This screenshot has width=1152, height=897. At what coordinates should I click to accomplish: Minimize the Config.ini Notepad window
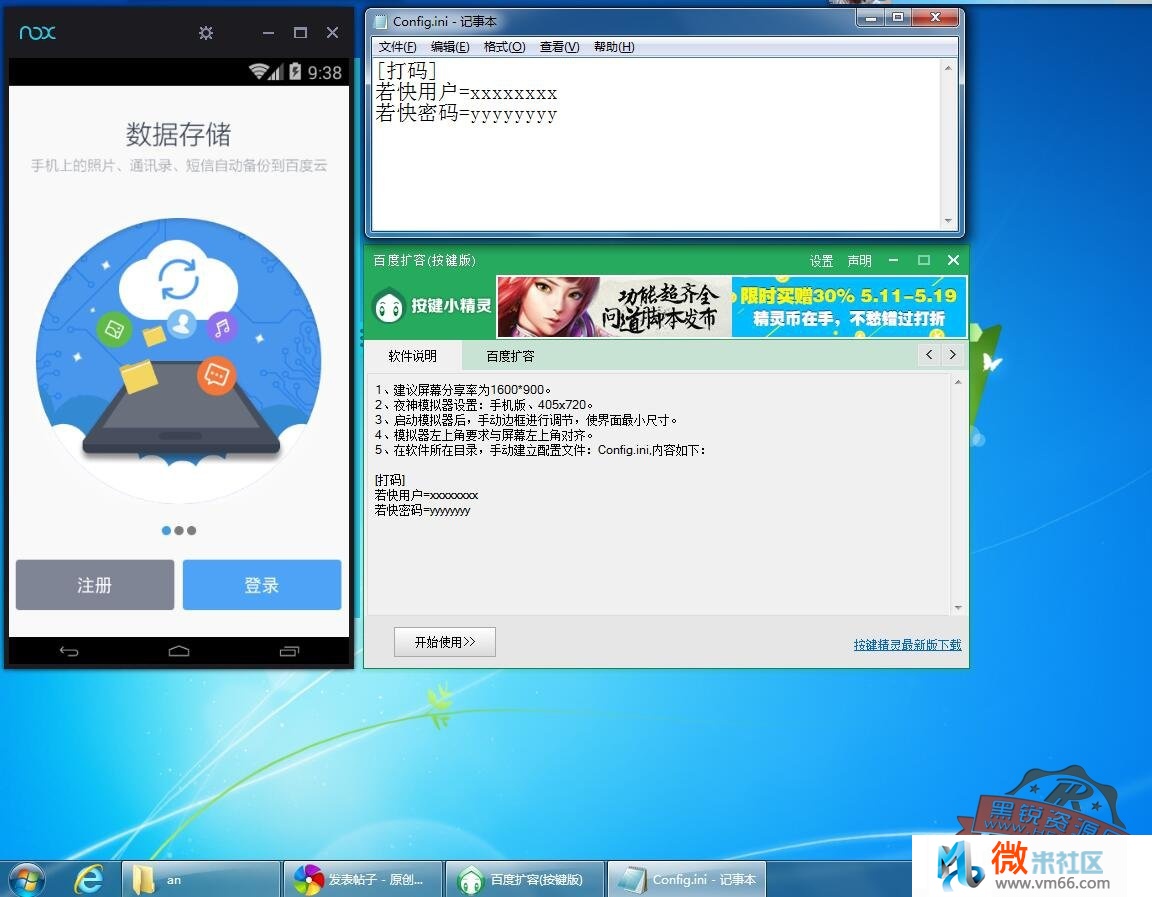tap(871, 18)
